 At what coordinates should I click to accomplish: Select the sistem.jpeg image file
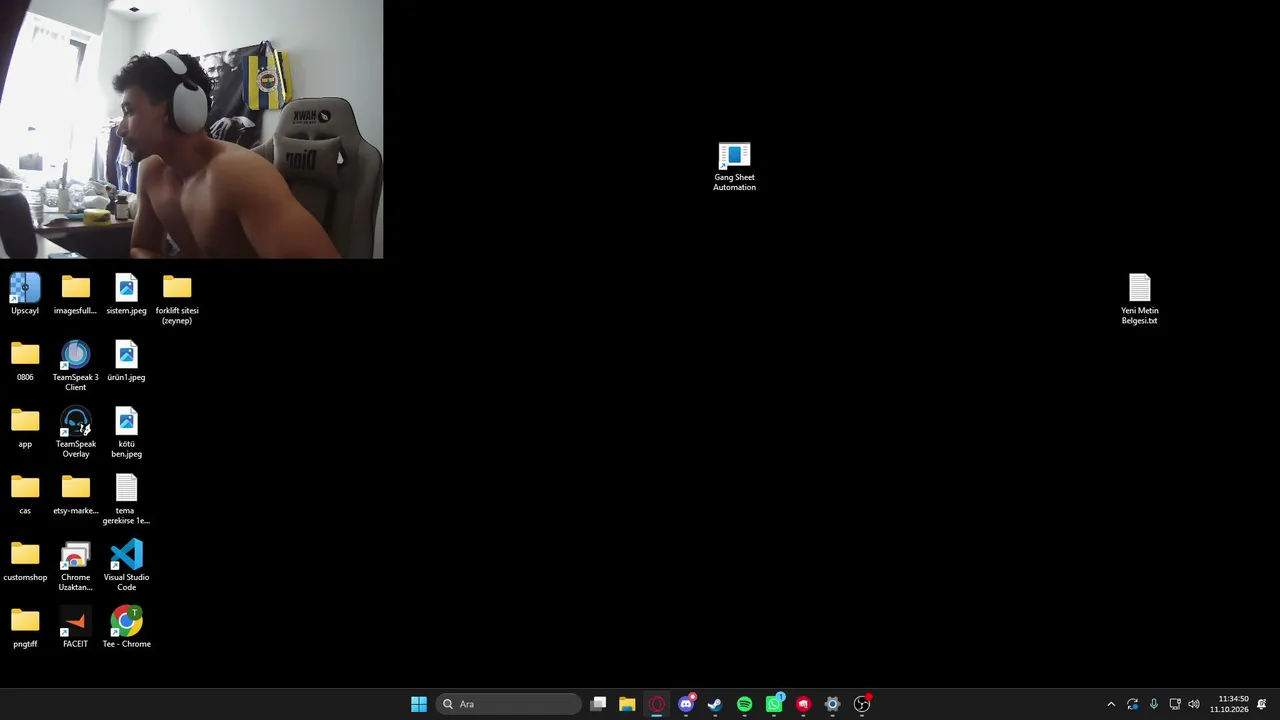(x=126, y=294)
